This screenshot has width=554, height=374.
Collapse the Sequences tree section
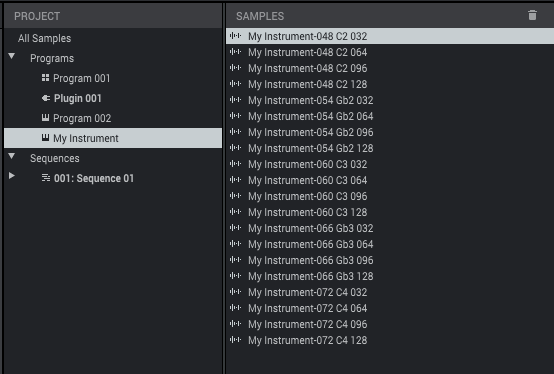coord(12,156)
